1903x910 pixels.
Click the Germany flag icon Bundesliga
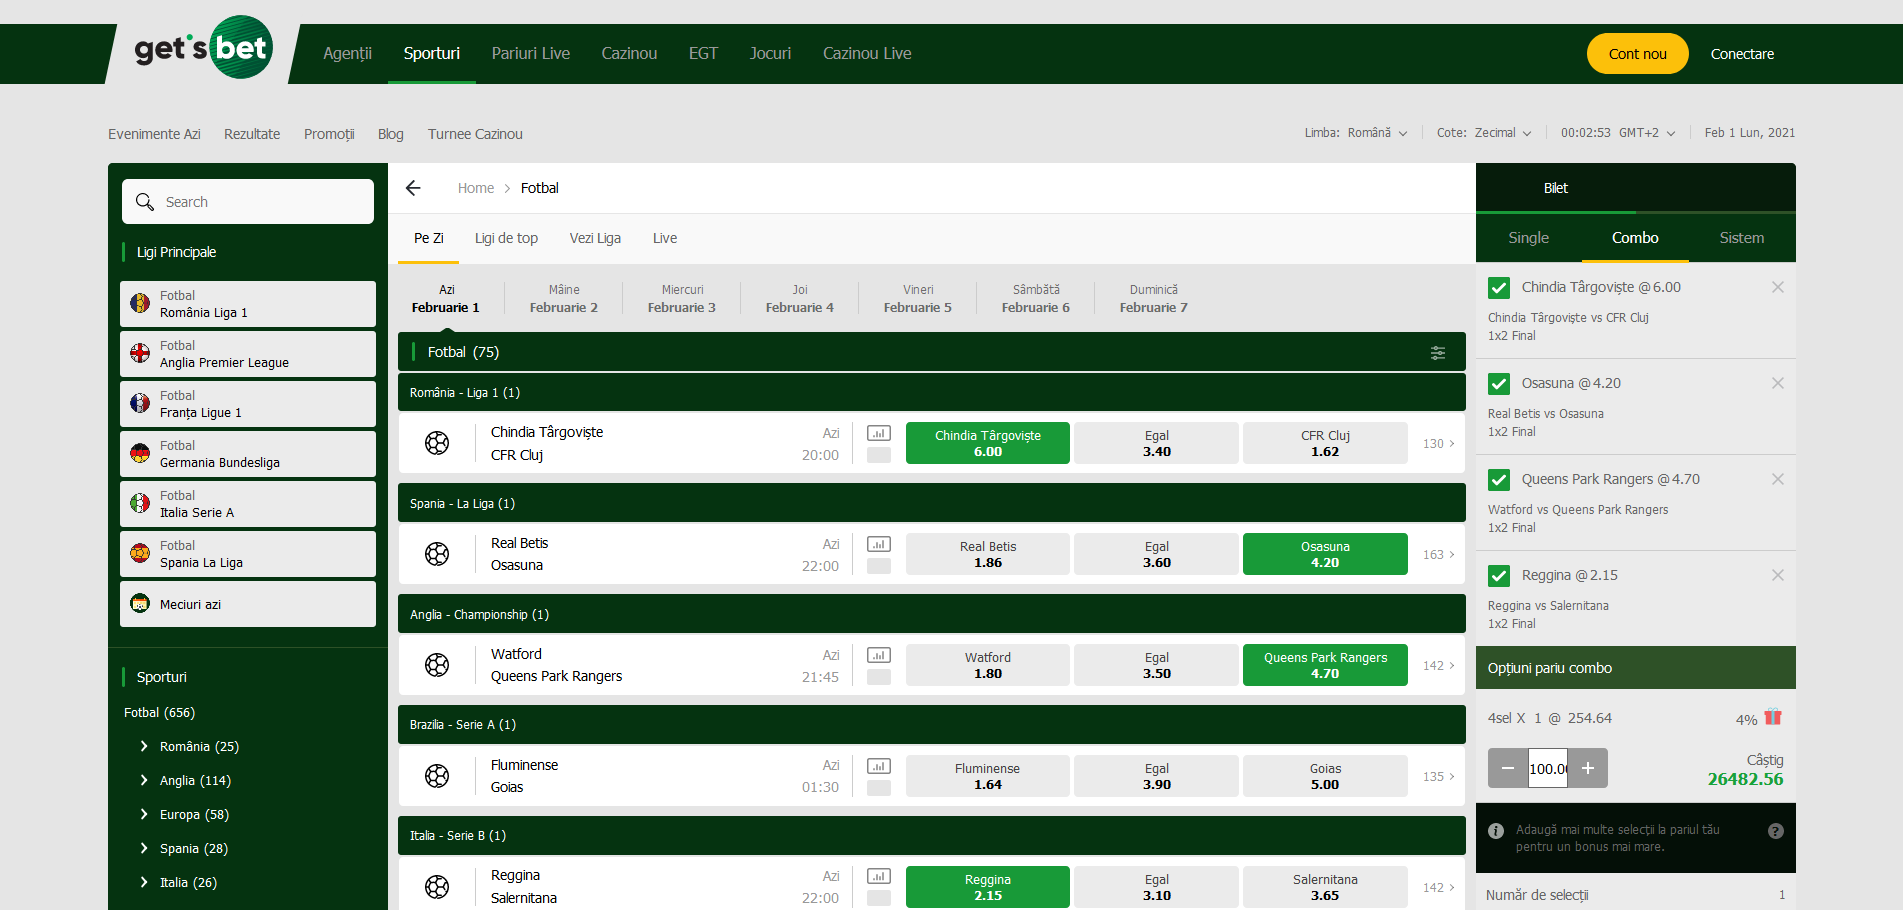140,453
